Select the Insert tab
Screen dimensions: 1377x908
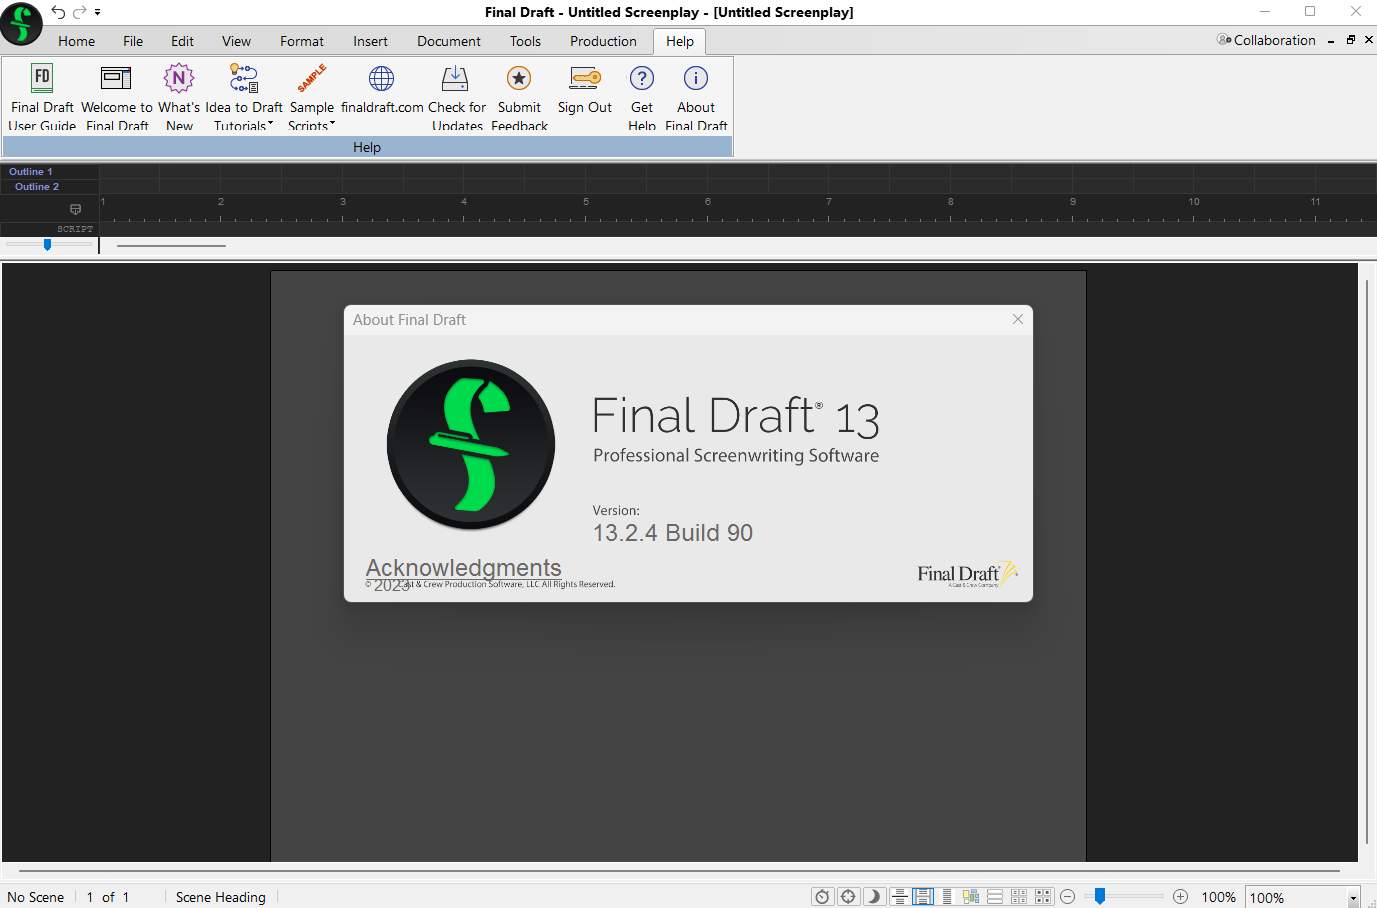(x=370, y=41)
